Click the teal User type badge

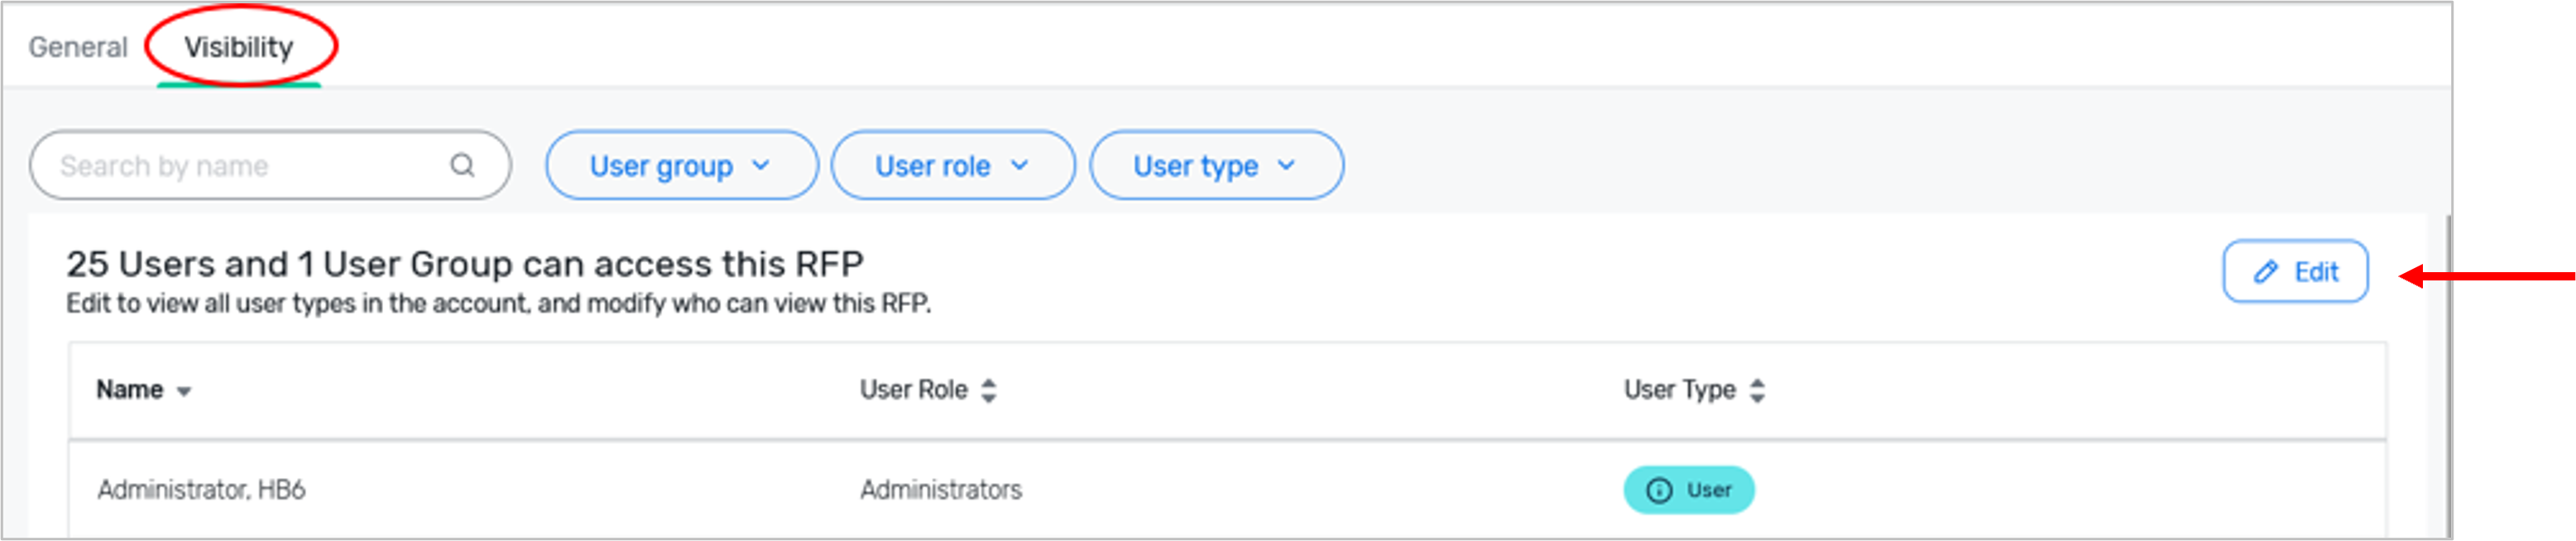point(1689,490)
